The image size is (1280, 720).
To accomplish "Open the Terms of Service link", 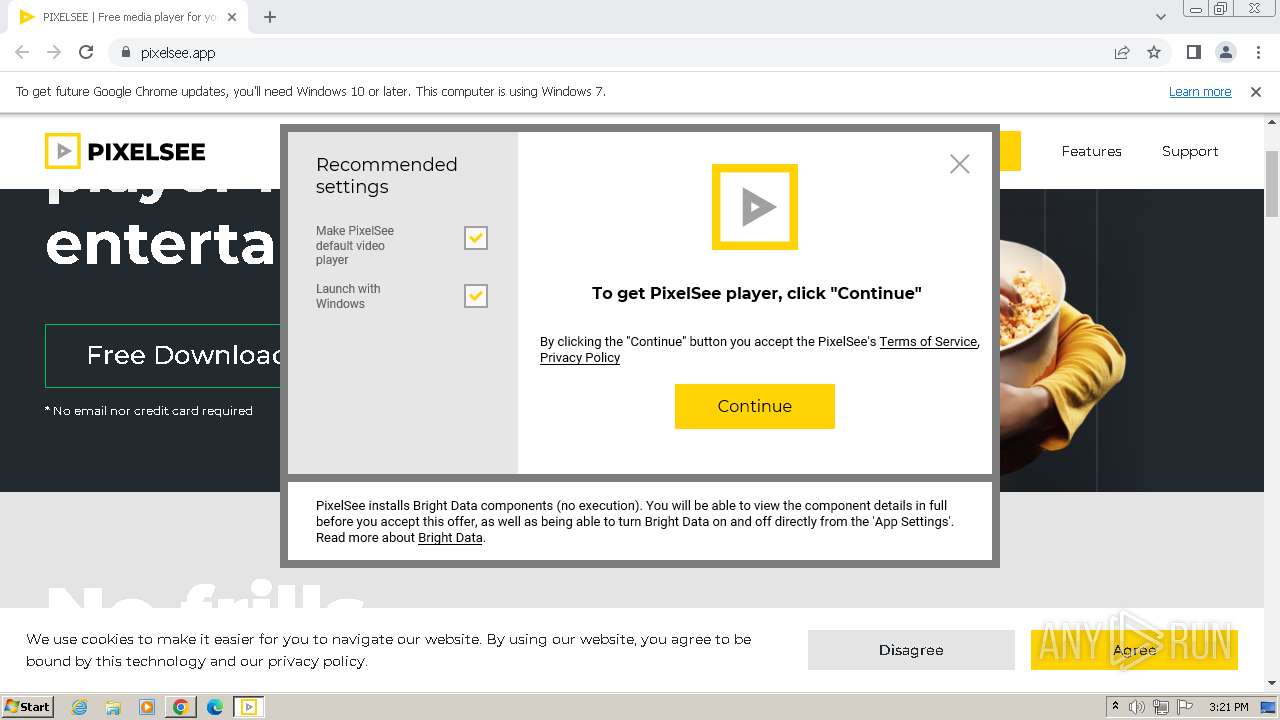I will click(x=928, y=342).
